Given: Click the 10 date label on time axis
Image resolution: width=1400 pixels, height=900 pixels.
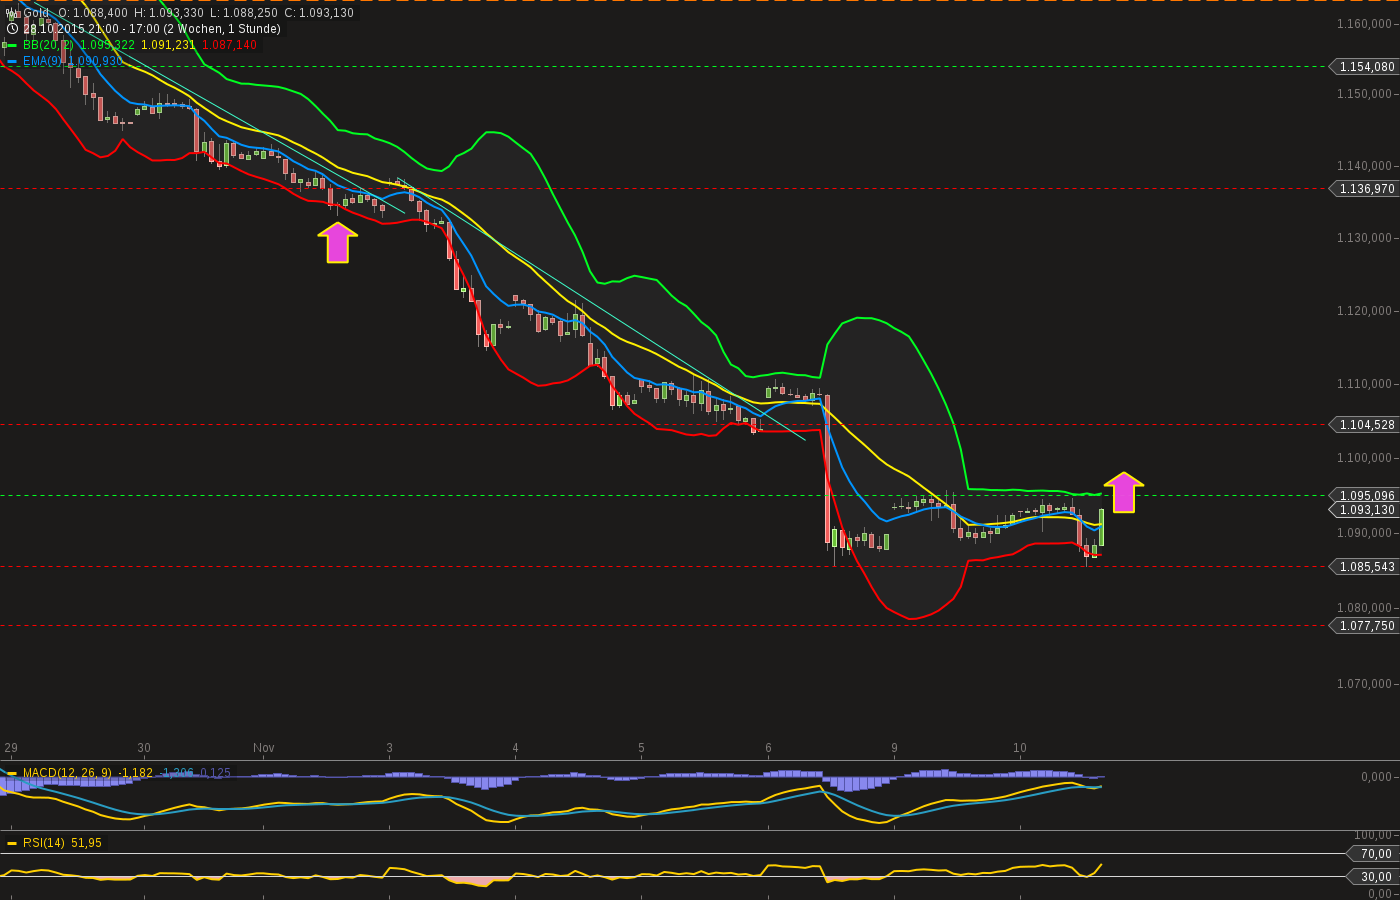Looking at the screenshot, I should 1020,748.
